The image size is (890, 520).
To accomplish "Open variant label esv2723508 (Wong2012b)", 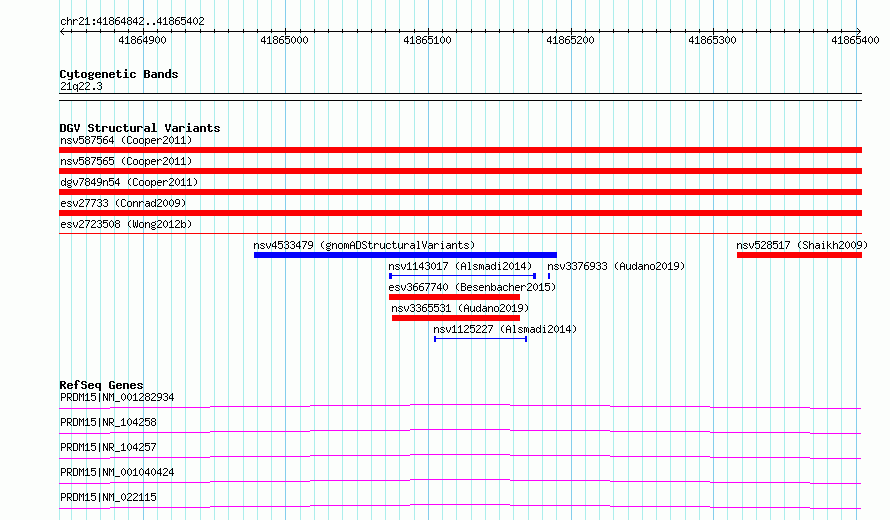I will 126,224.
